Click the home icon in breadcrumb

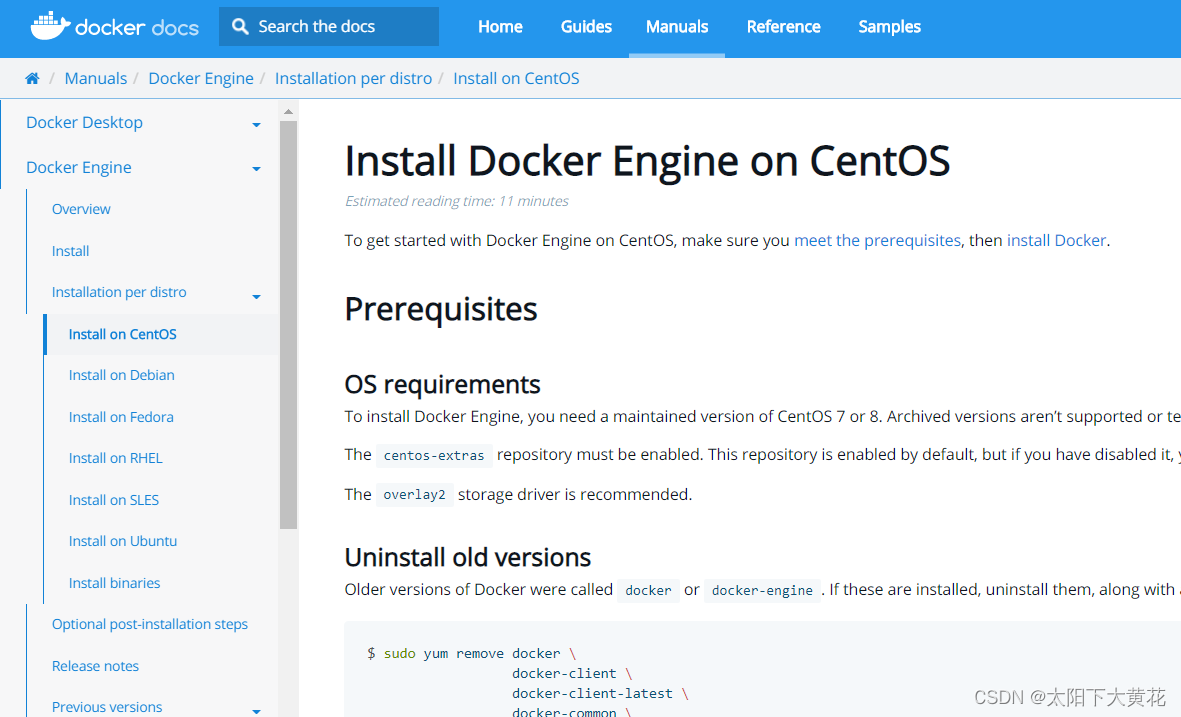coord(32,78)
